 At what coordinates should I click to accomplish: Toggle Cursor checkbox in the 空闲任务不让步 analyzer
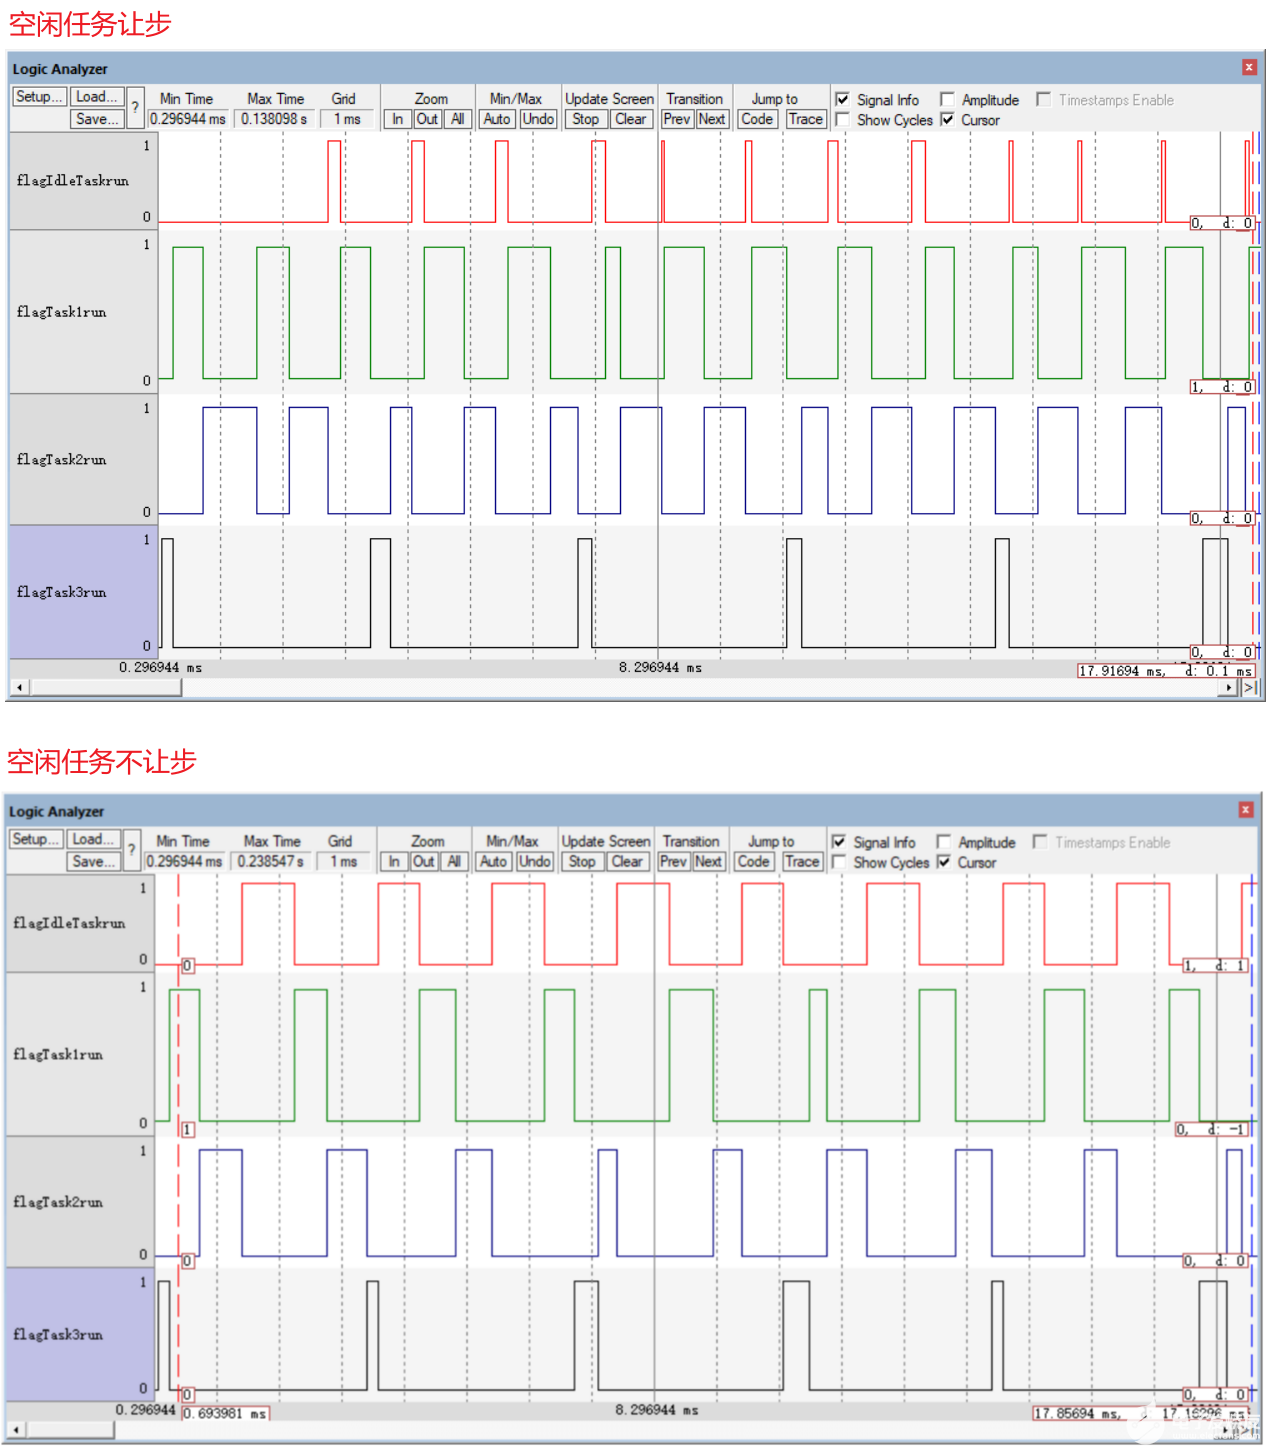pos(943,862)
